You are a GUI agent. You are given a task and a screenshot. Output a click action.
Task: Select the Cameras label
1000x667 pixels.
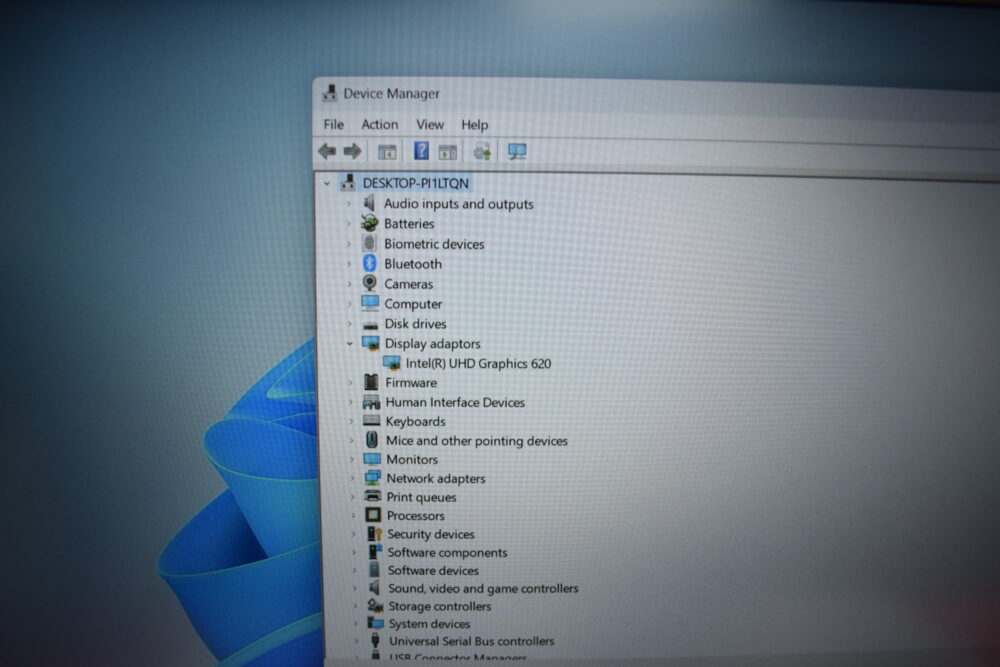pyautogui.click(x=408, y=284)
